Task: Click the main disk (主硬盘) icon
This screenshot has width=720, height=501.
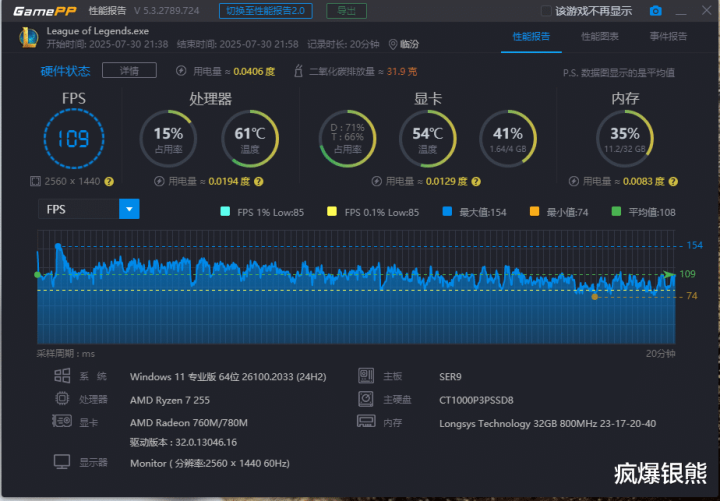Action: pos(366,399)
